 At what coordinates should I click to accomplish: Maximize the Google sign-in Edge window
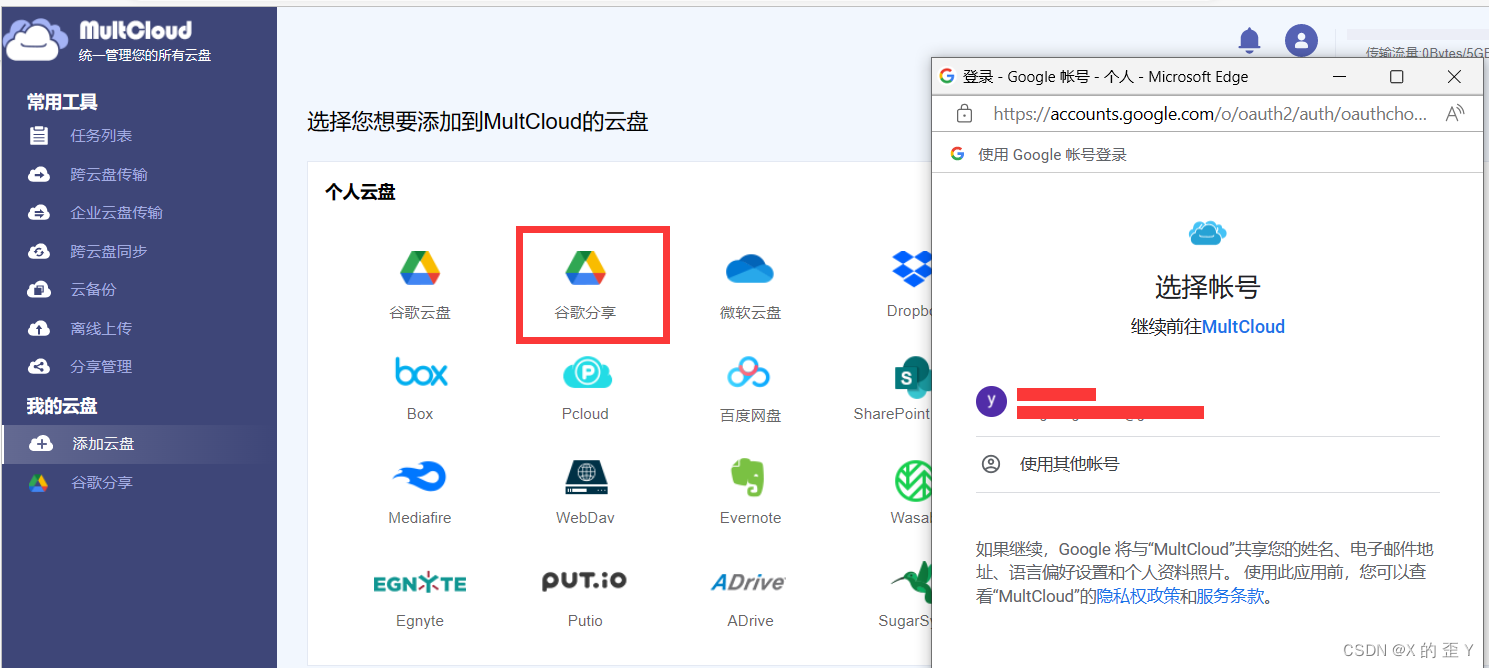point(1397,77)
